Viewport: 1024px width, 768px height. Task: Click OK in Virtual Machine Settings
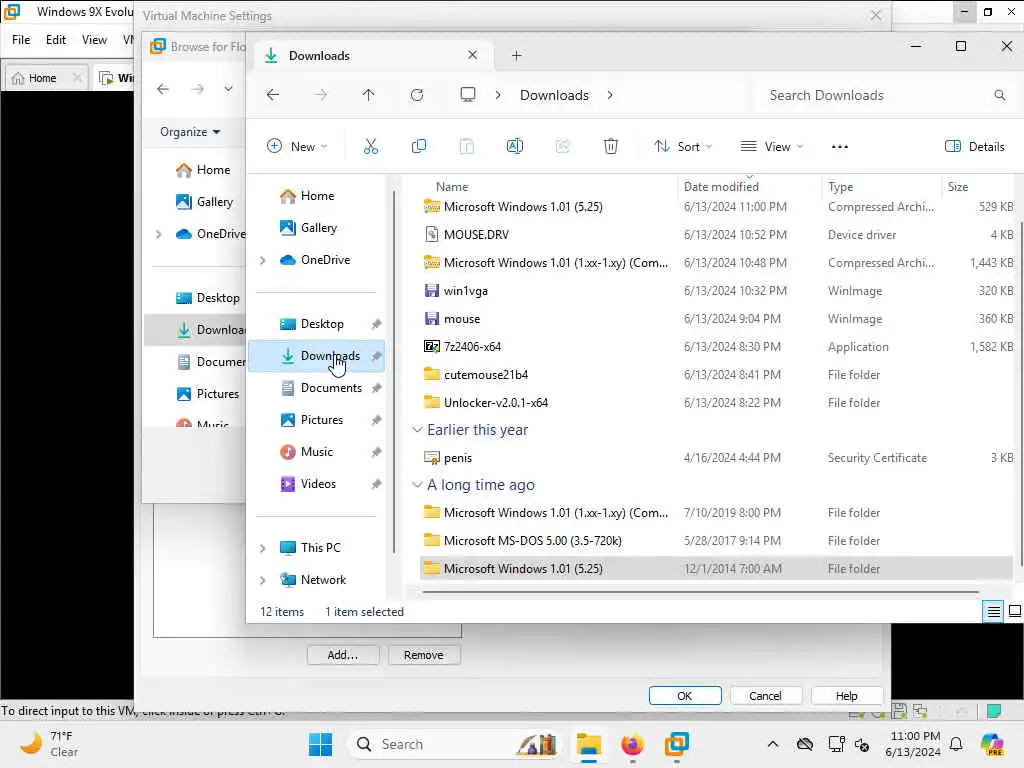(684, 696)
